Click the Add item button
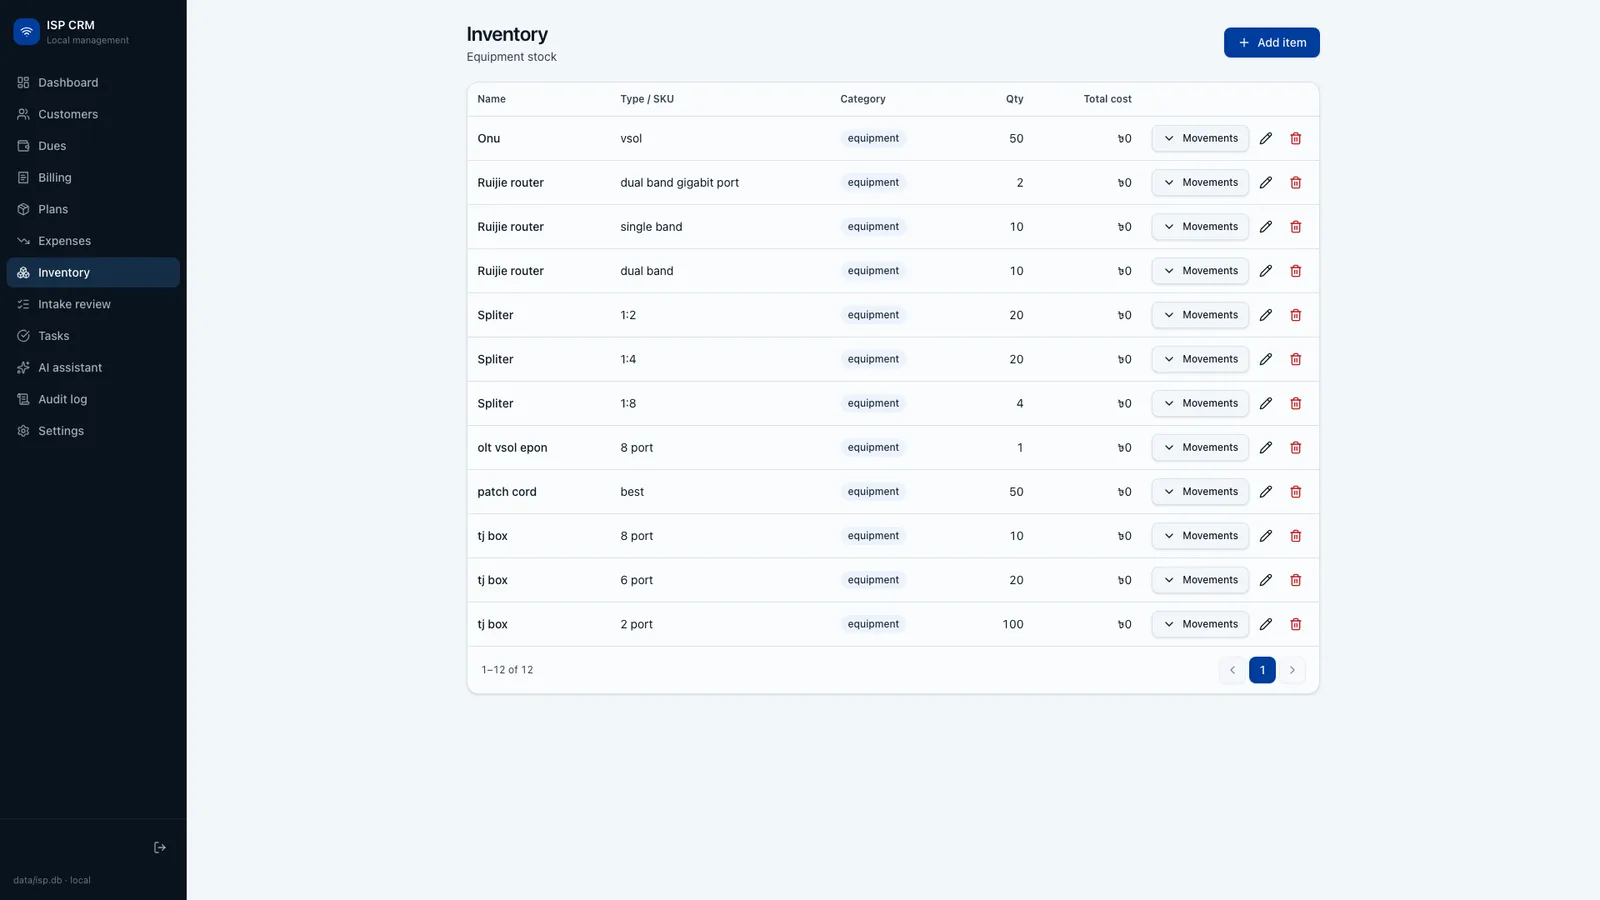Screen dimensions: 1600x900 tap(1271, 42)
